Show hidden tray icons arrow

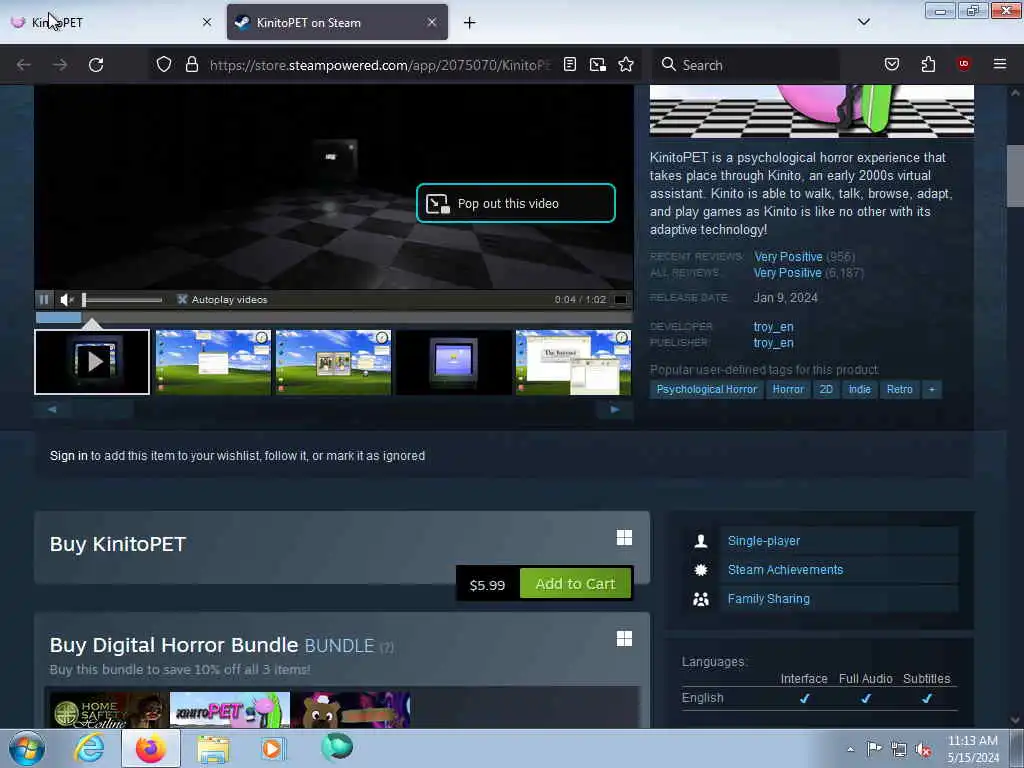tap(850, 749)
